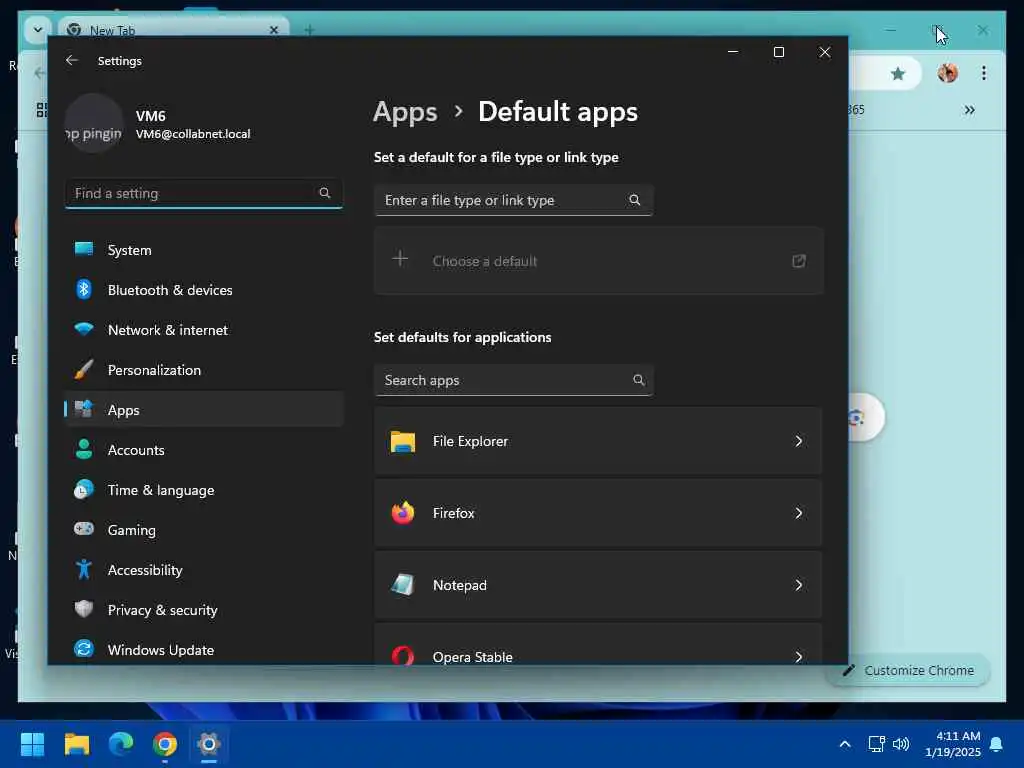Open the System settings category
1024x768 pixels.
pos(204,250)
